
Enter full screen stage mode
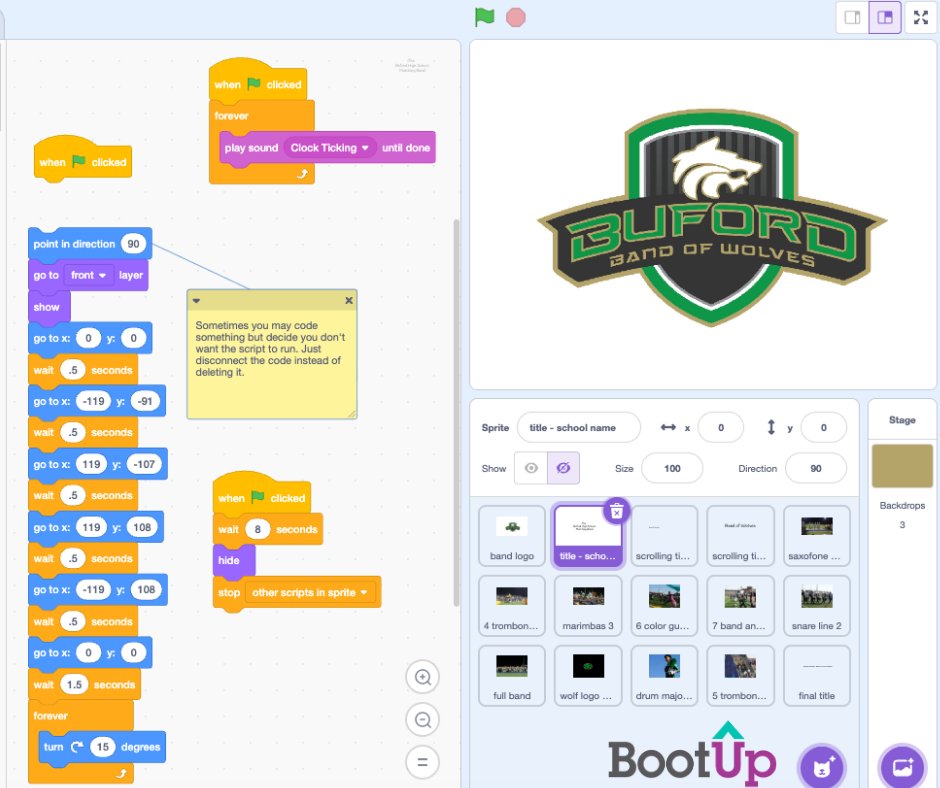921,17
